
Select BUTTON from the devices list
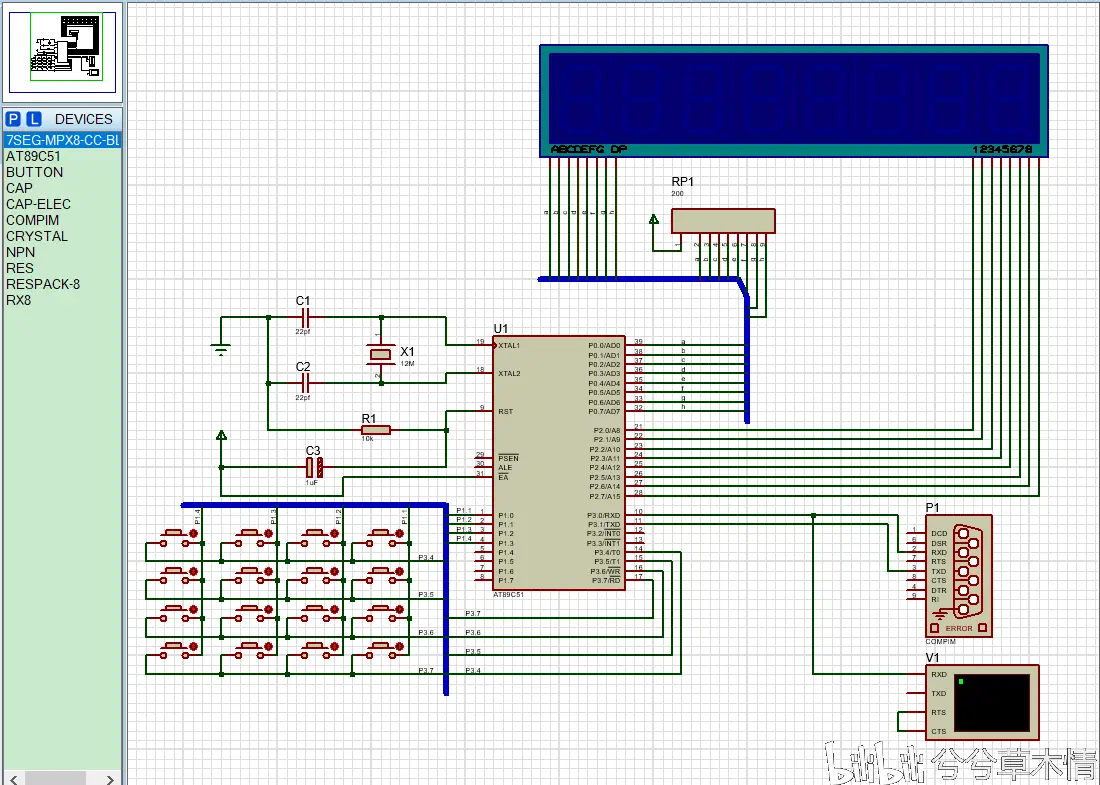tap(34, 172)
